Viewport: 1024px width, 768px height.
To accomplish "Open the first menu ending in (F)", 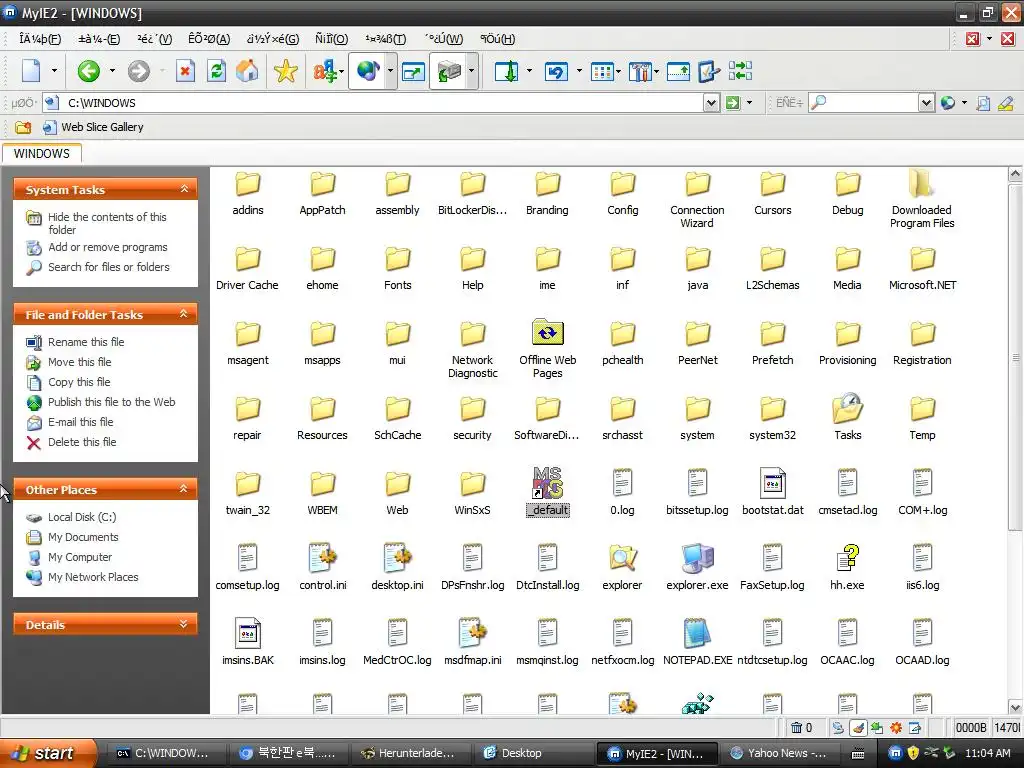I will (x=40, y=39).
